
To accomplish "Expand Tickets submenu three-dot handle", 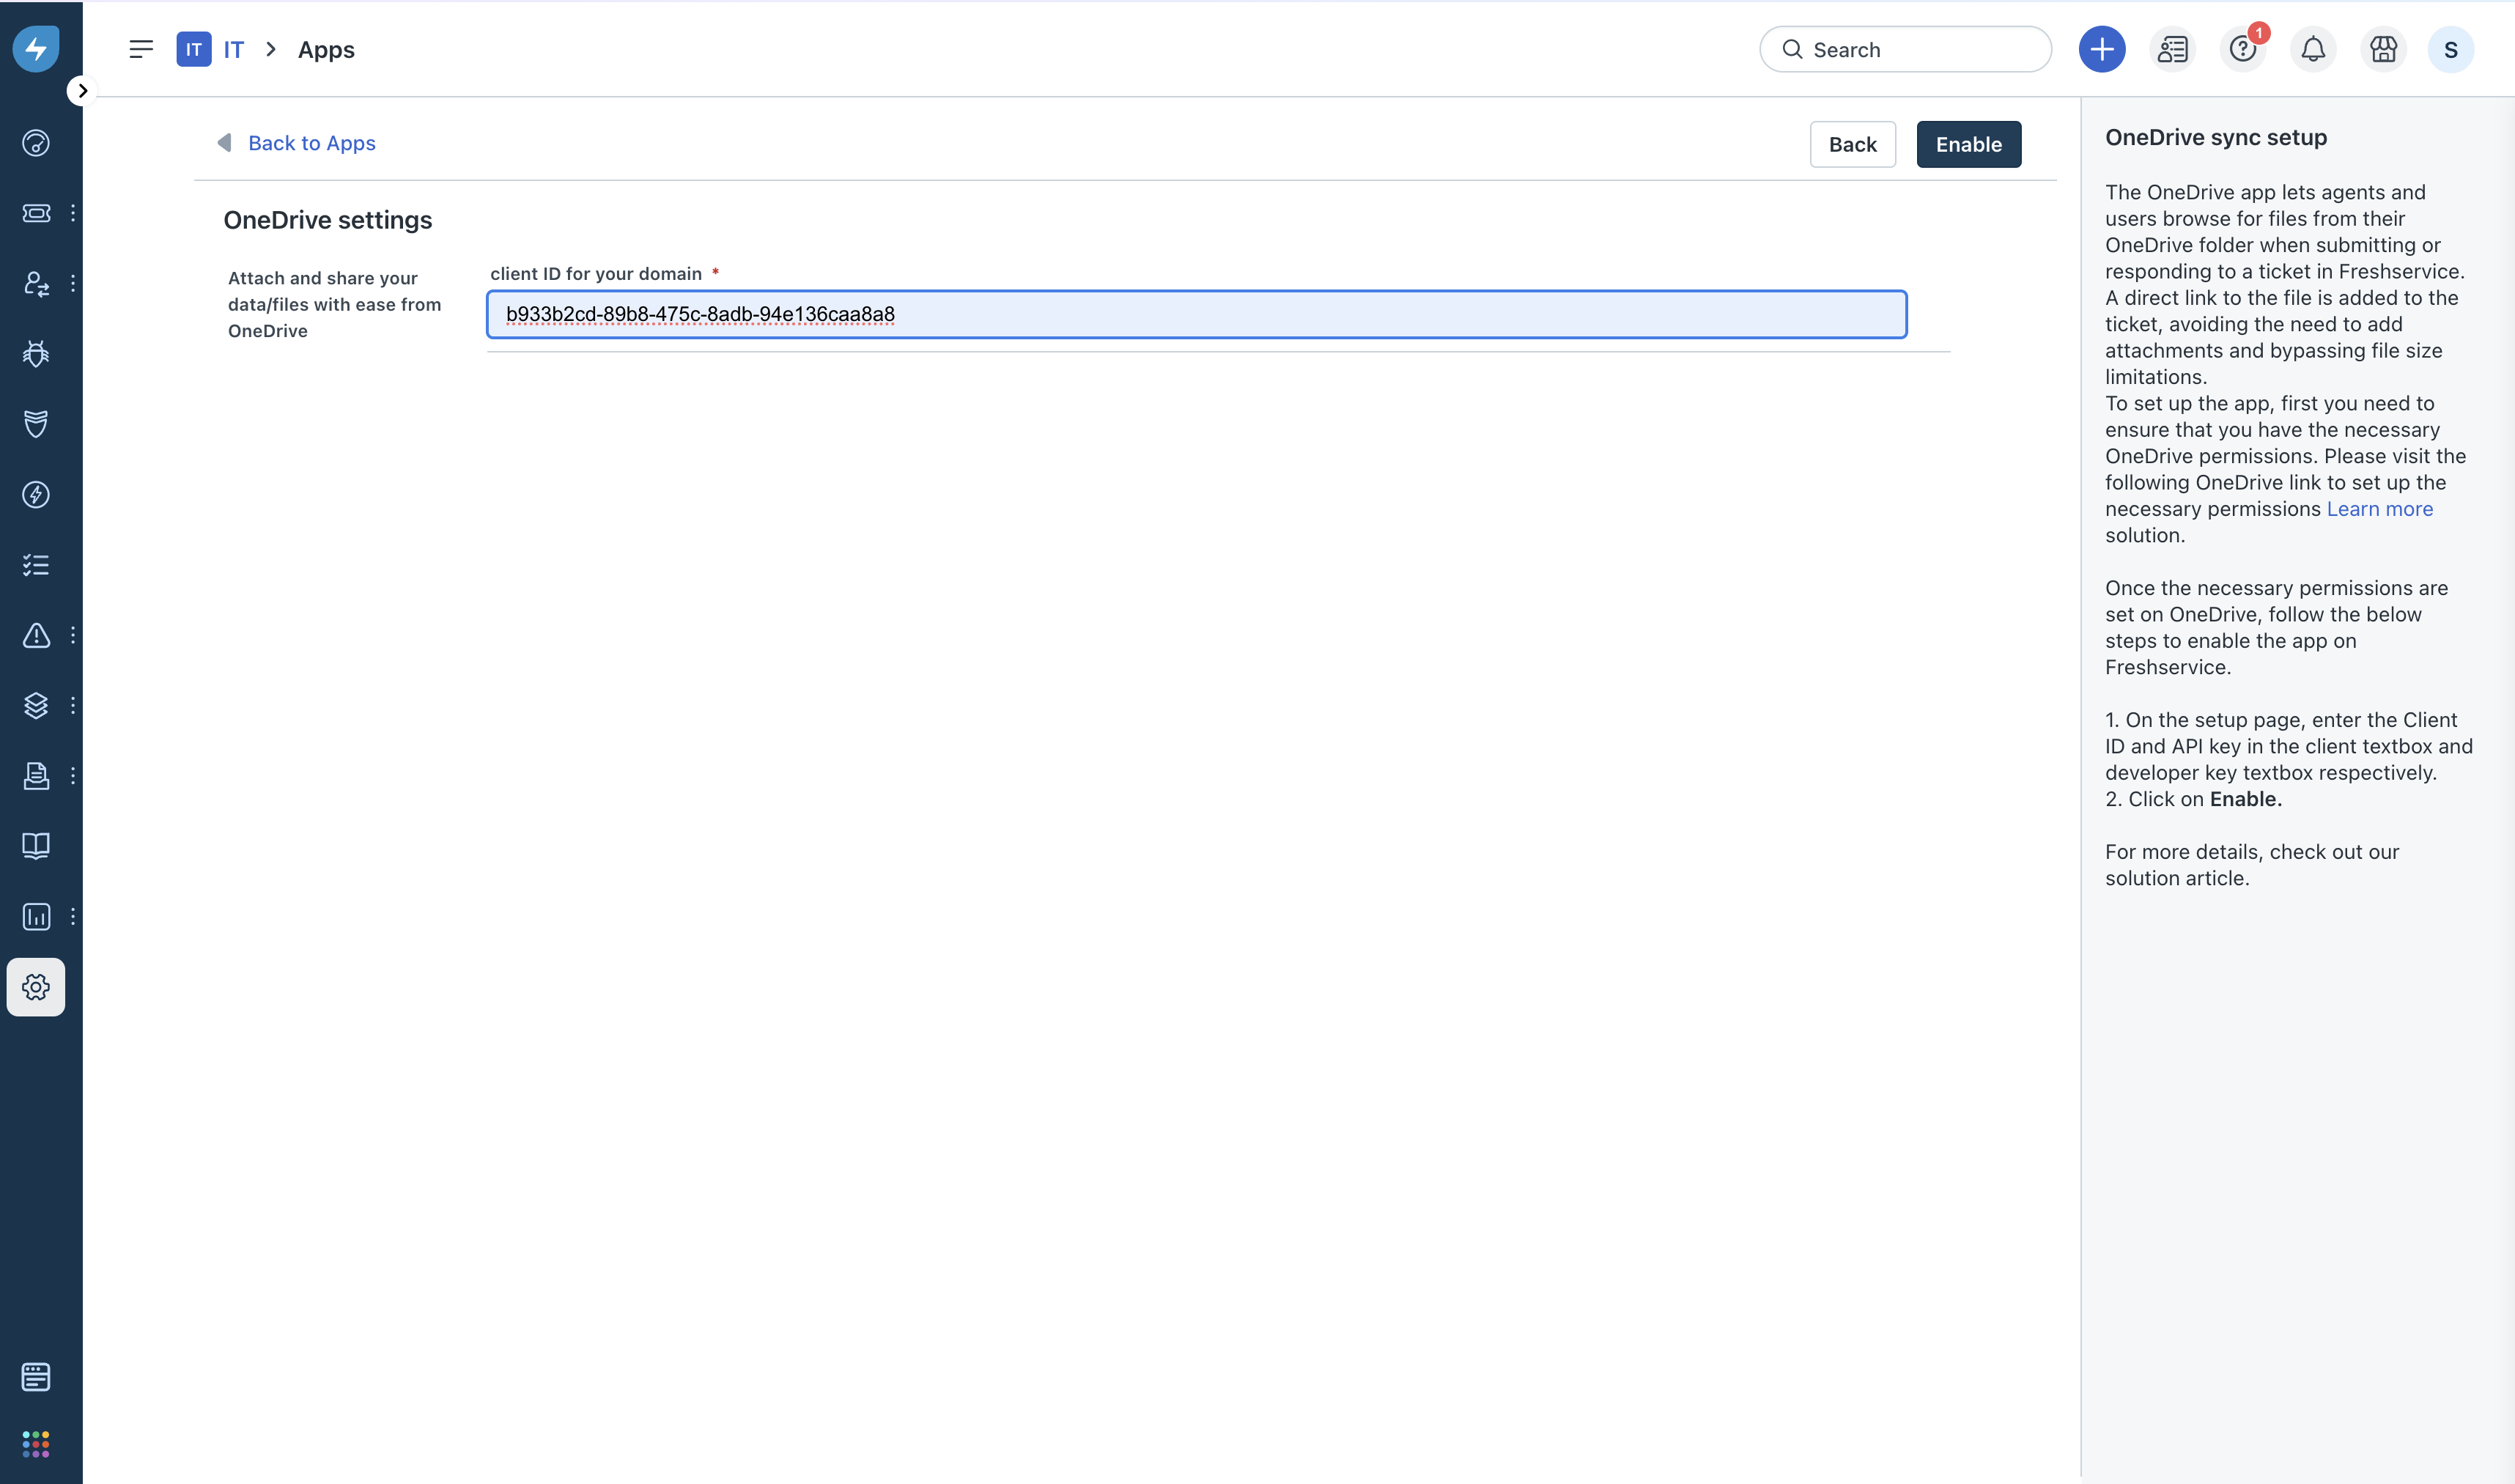I will pos(73,213).
